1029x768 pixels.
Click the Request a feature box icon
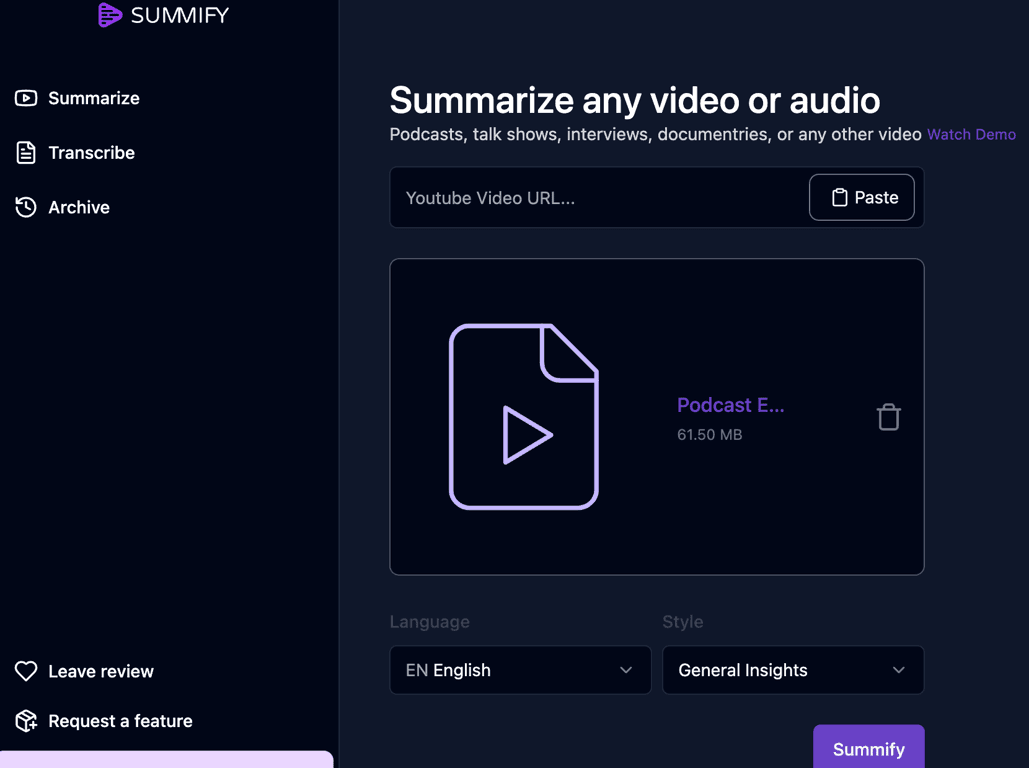(x=26, y=720)
